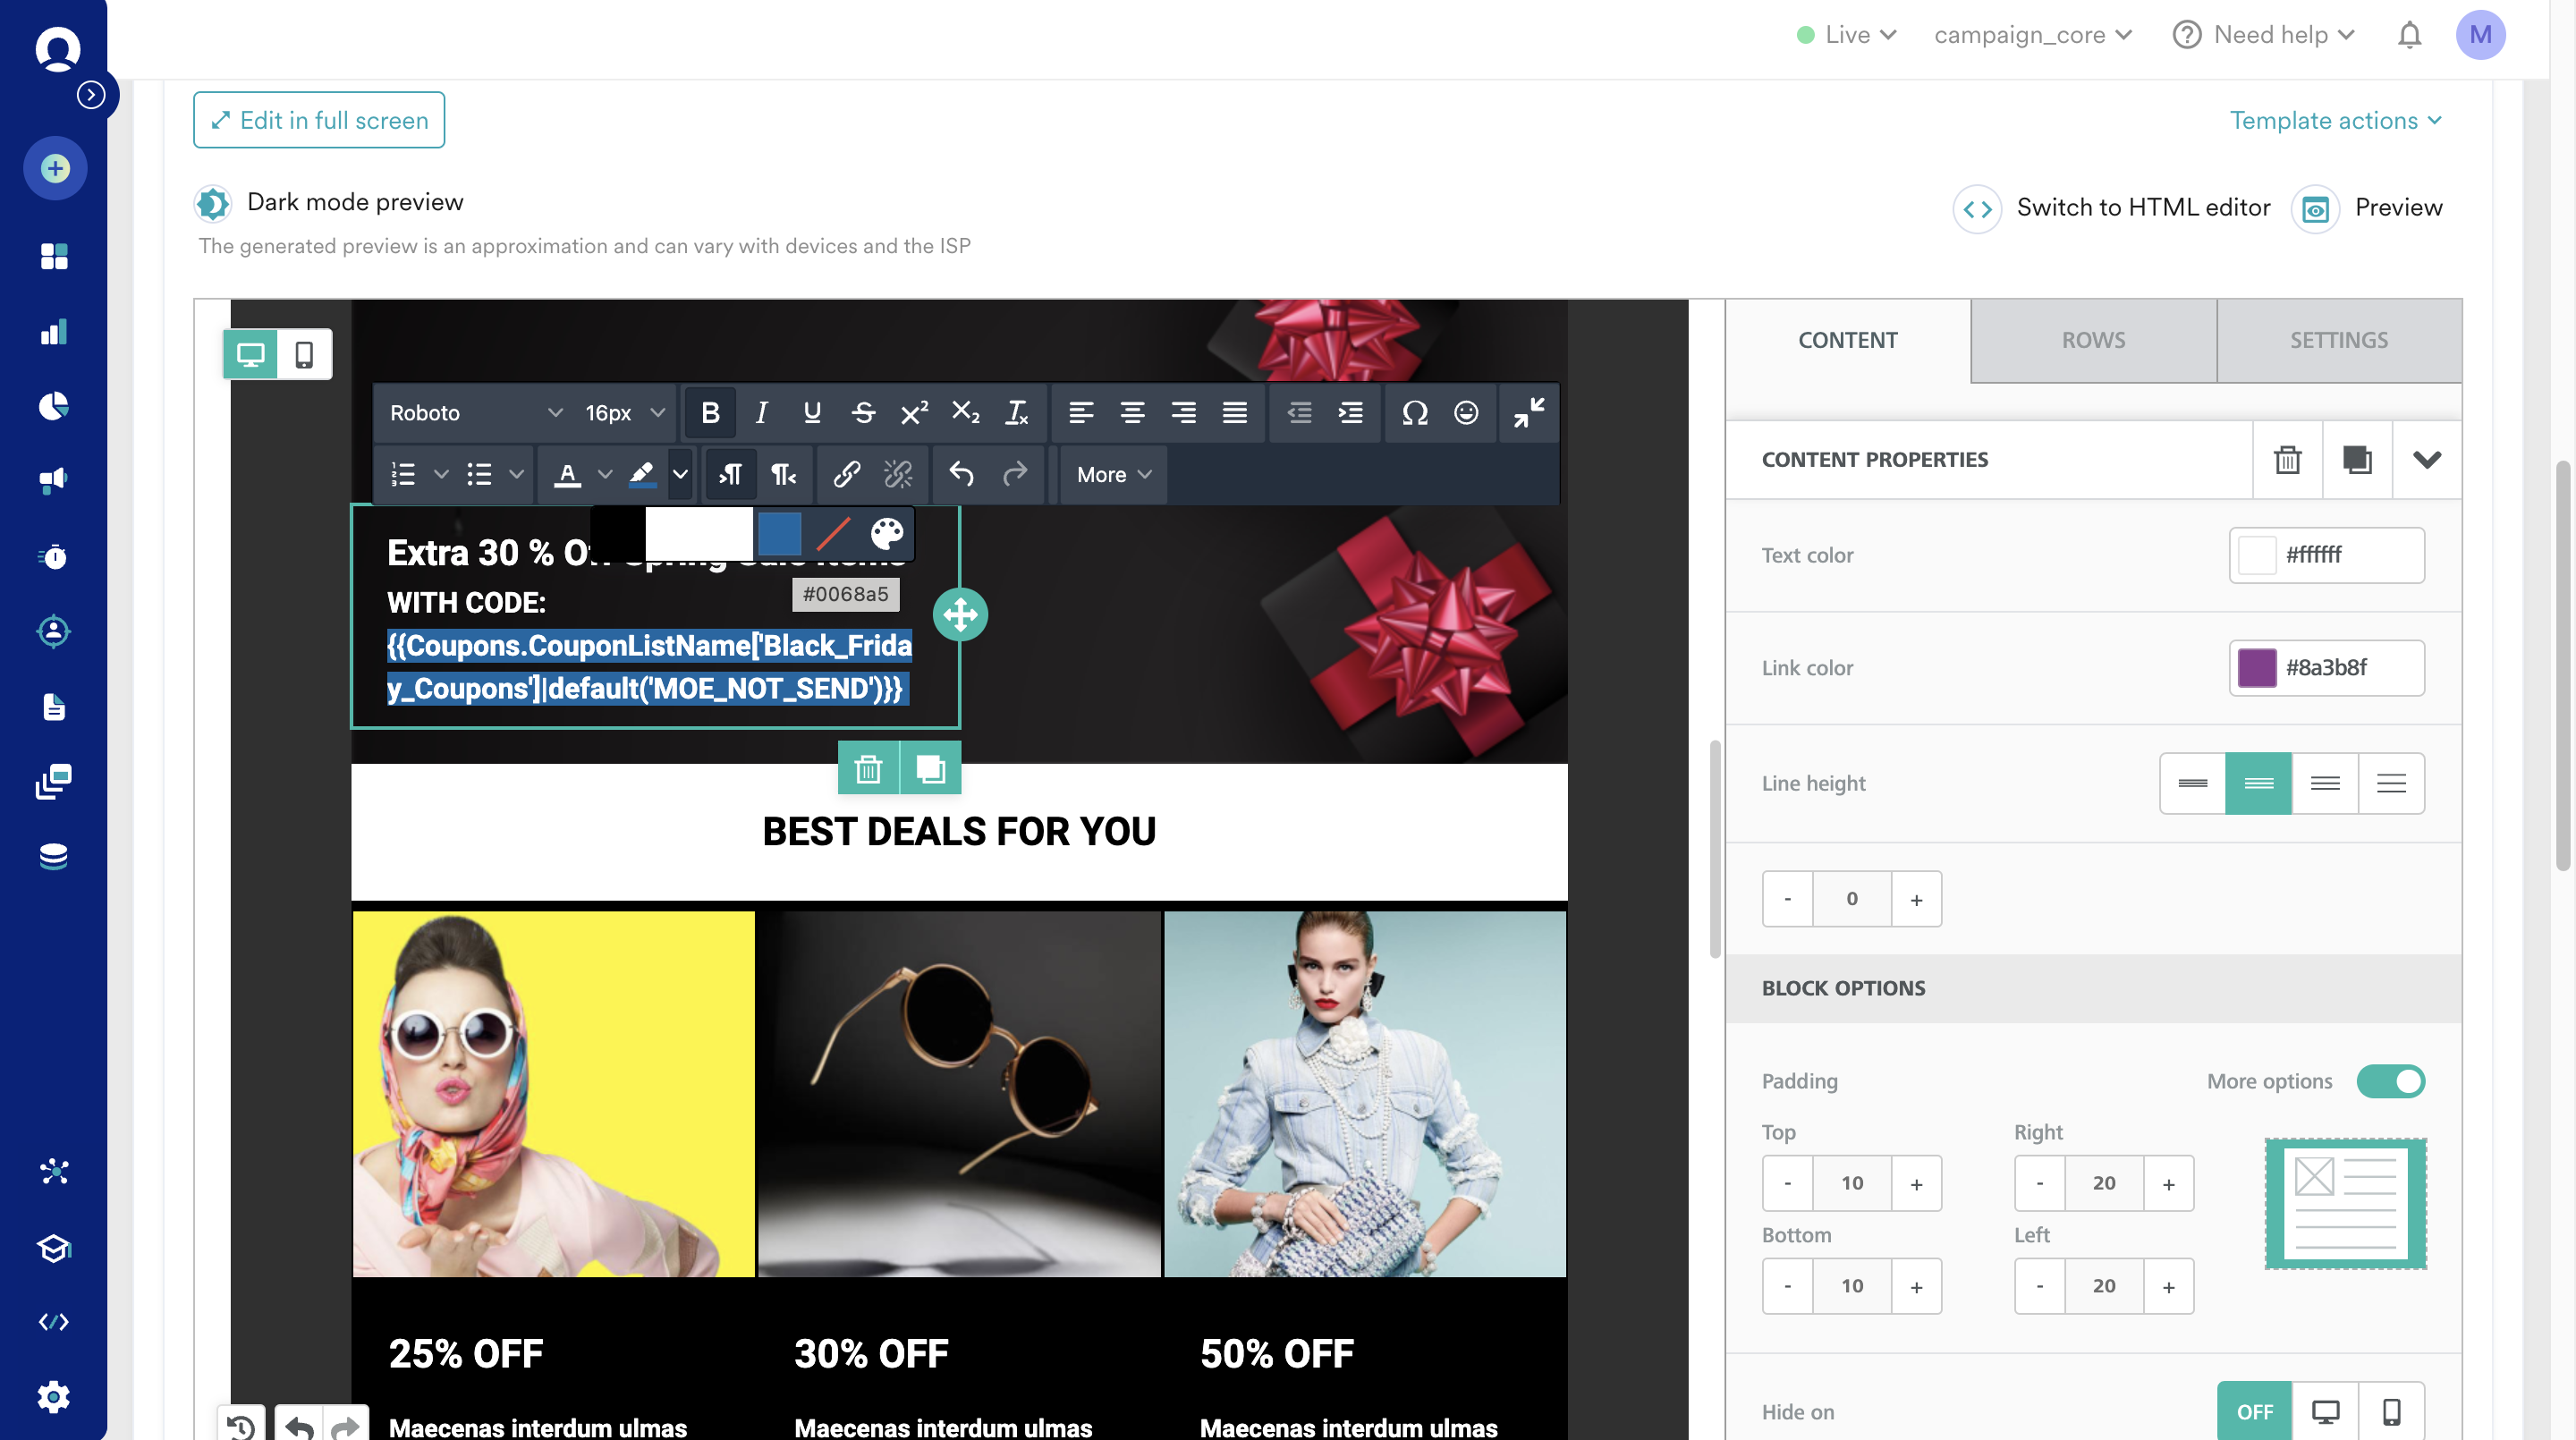Toggle strikethrough text formatting

(863, 412)
